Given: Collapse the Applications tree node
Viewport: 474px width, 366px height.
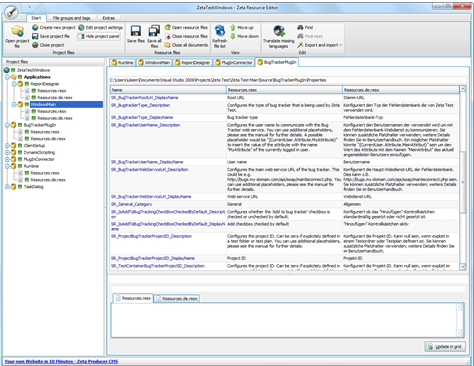Looking at the screenshot, I should tap(7, 77).
